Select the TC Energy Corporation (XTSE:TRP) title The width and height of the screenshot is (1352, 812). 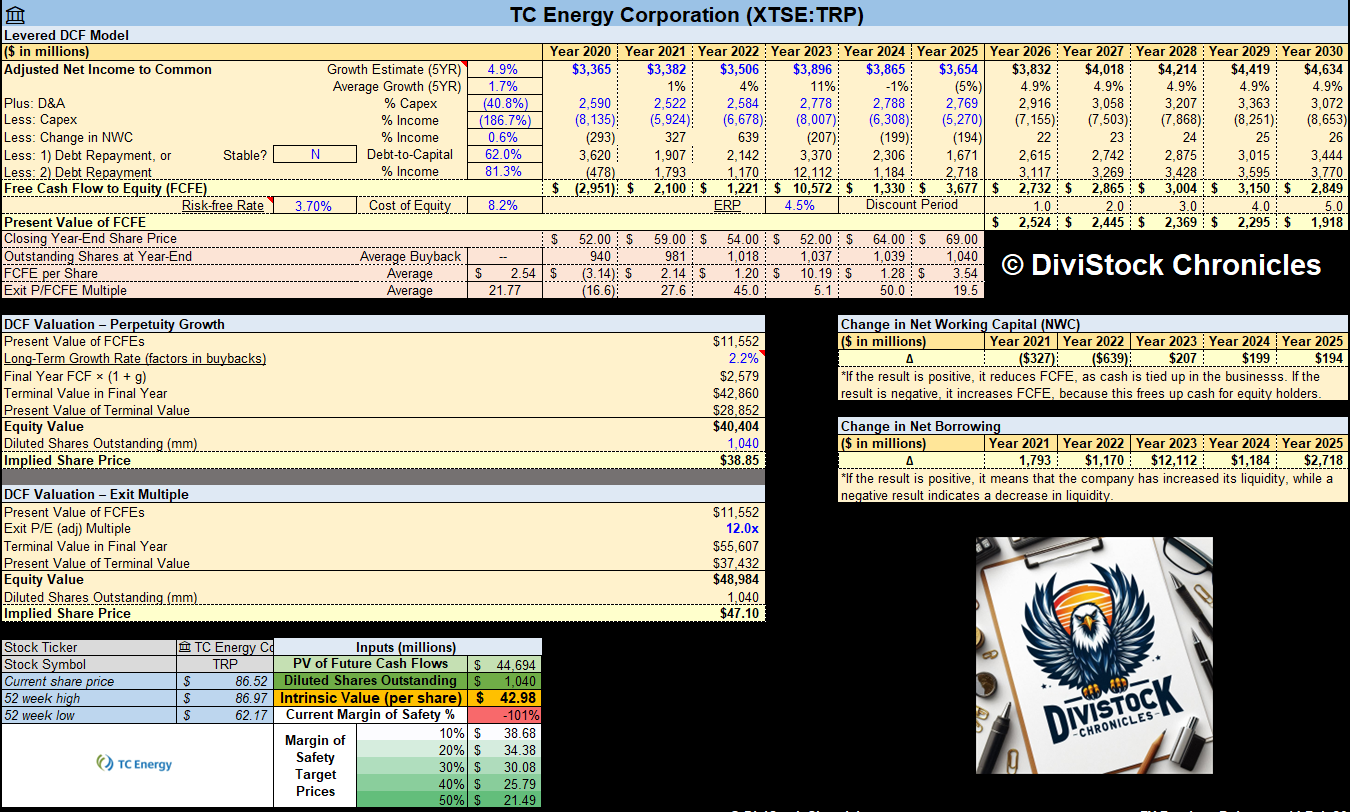[x=687, y=14]
